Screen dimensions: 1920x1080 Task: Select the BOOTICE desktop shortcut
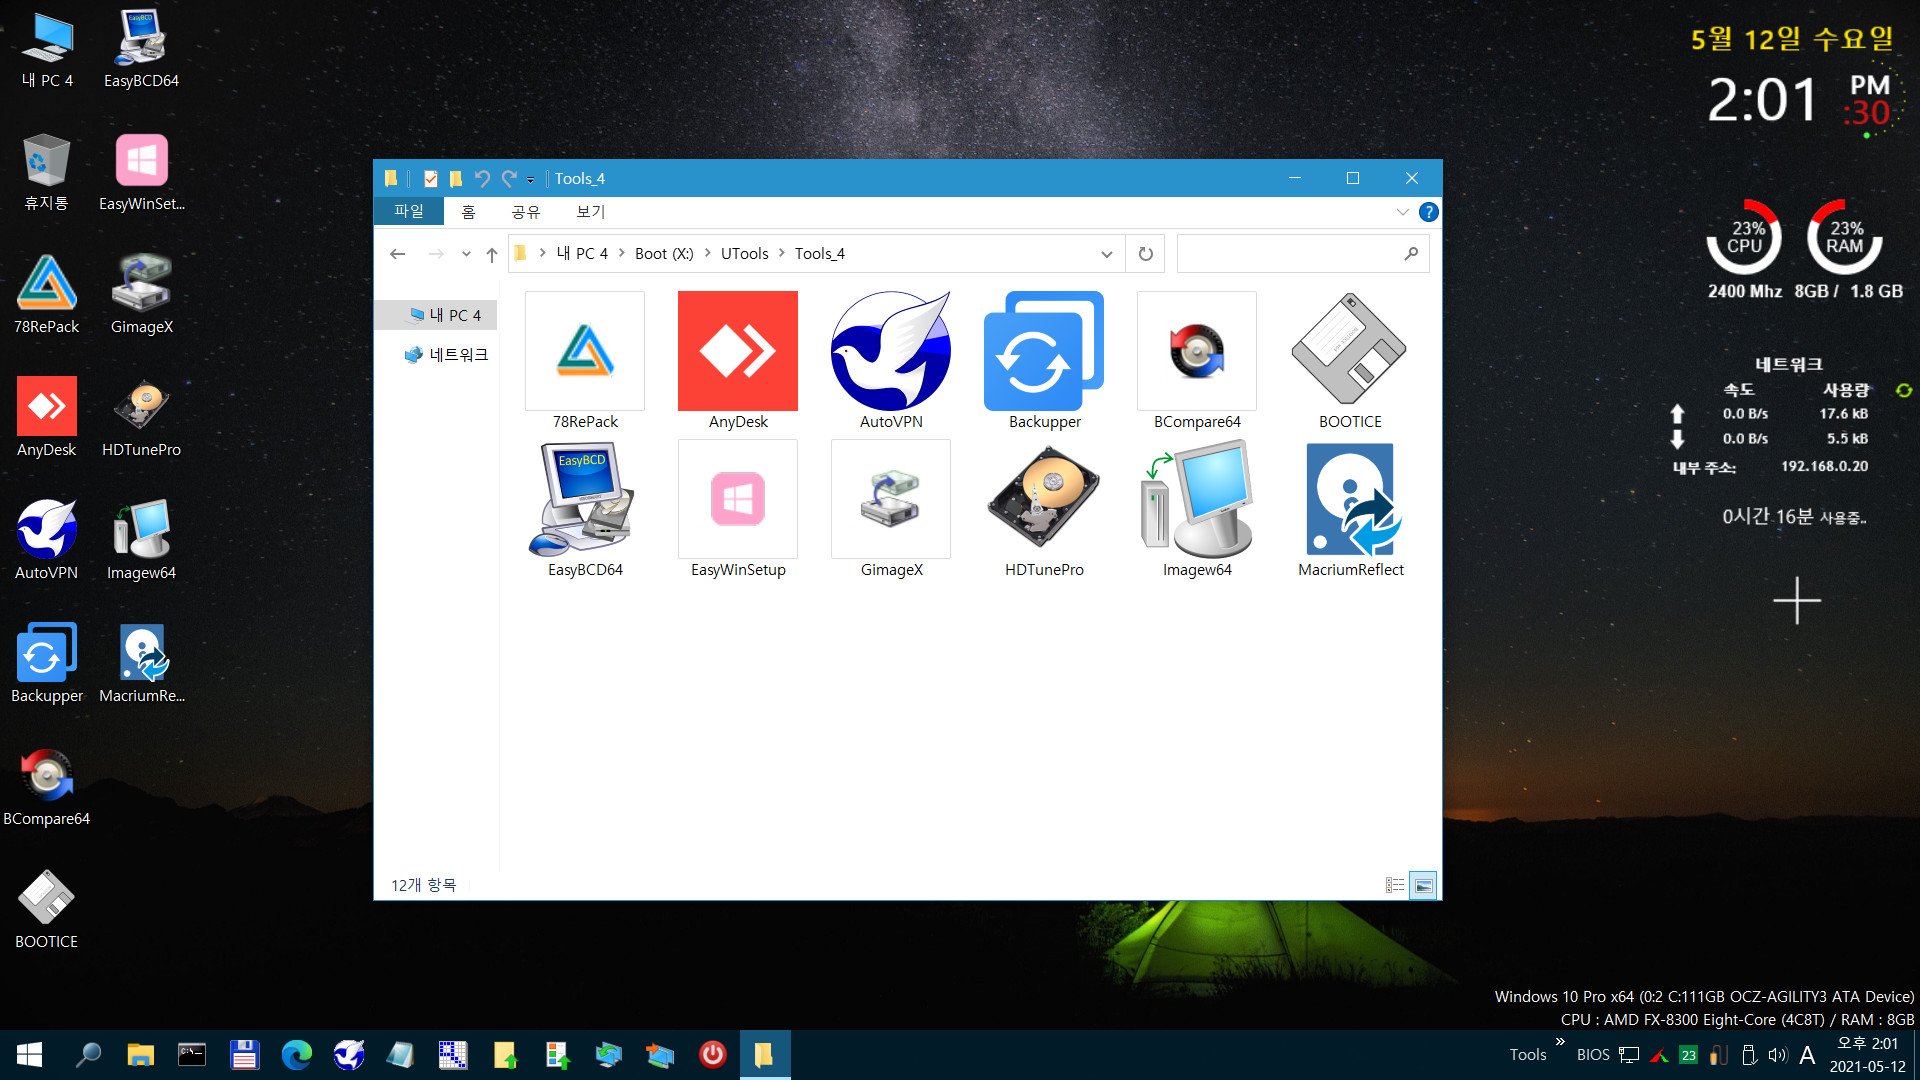point(47,910)
